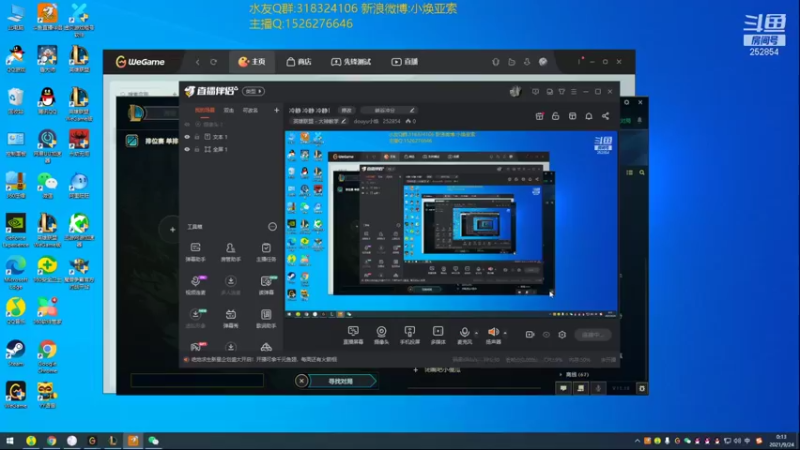
Task: Switch to the WeGame 商店 tab
Action: pos(299,62)
